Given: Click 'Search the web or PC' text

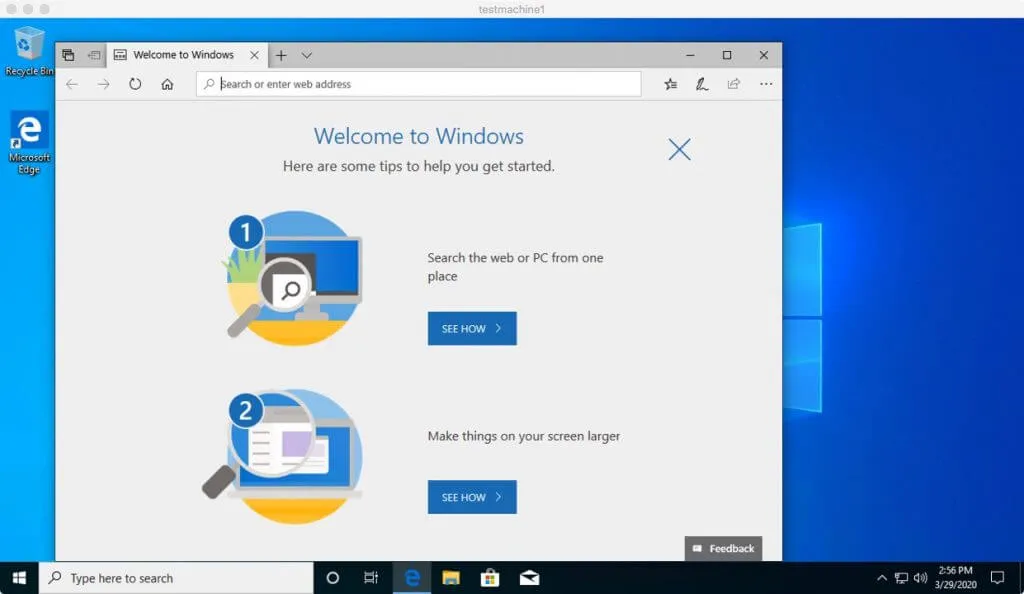Looking at the screenshot, I should tap(515, 267).
